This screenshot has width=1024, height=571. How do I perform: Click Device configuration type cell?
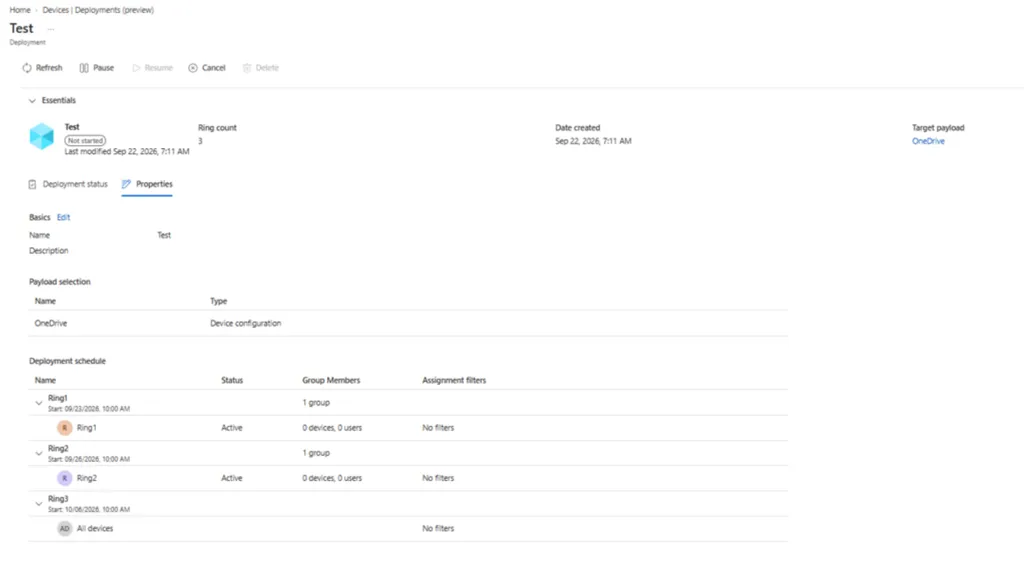246,323
